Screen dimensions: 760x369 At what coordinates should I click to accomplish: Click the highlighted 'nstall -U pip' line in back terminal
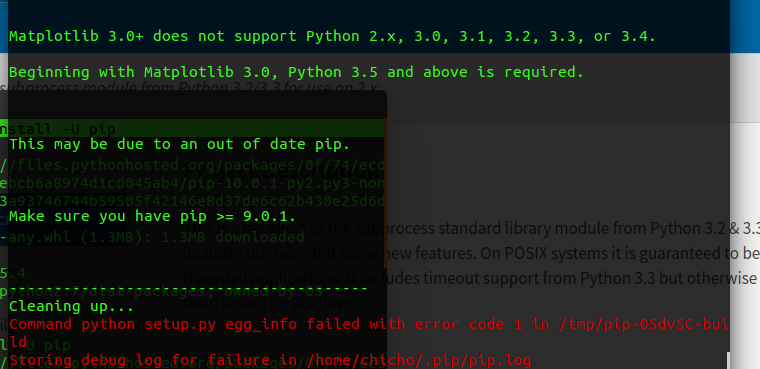(192, 129)
